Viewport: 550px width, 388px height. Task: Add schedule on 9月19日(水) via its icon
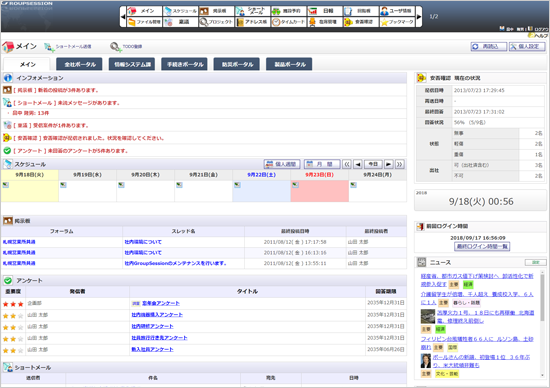point(63,185)
